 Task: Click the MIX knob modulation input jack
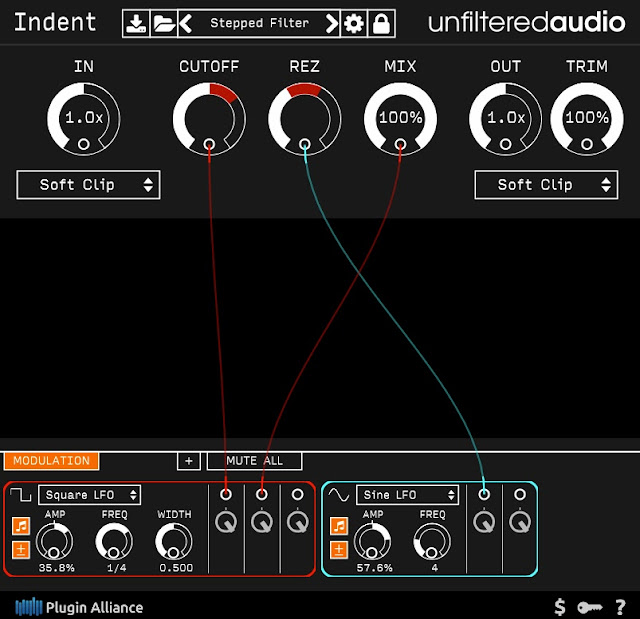400,144
